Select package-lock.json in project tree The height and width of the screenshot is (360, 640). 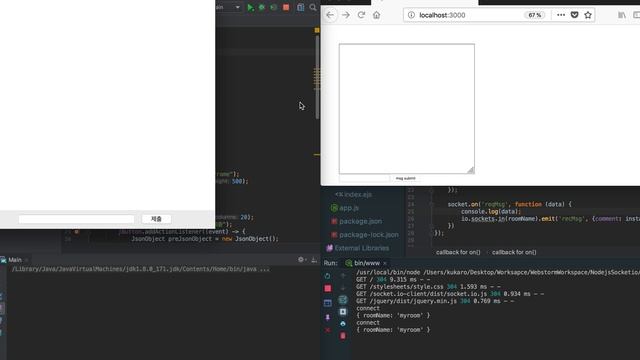pos(364,235)
